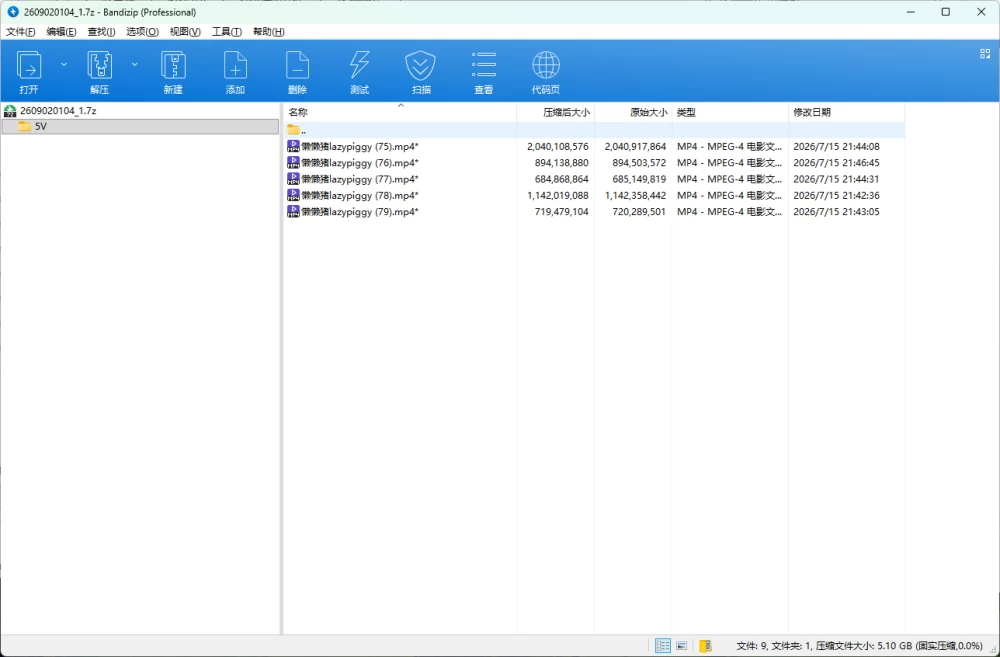Switch to details list view in status bar
Viewport: 1000px width, 657px height.
pos(663,646)
